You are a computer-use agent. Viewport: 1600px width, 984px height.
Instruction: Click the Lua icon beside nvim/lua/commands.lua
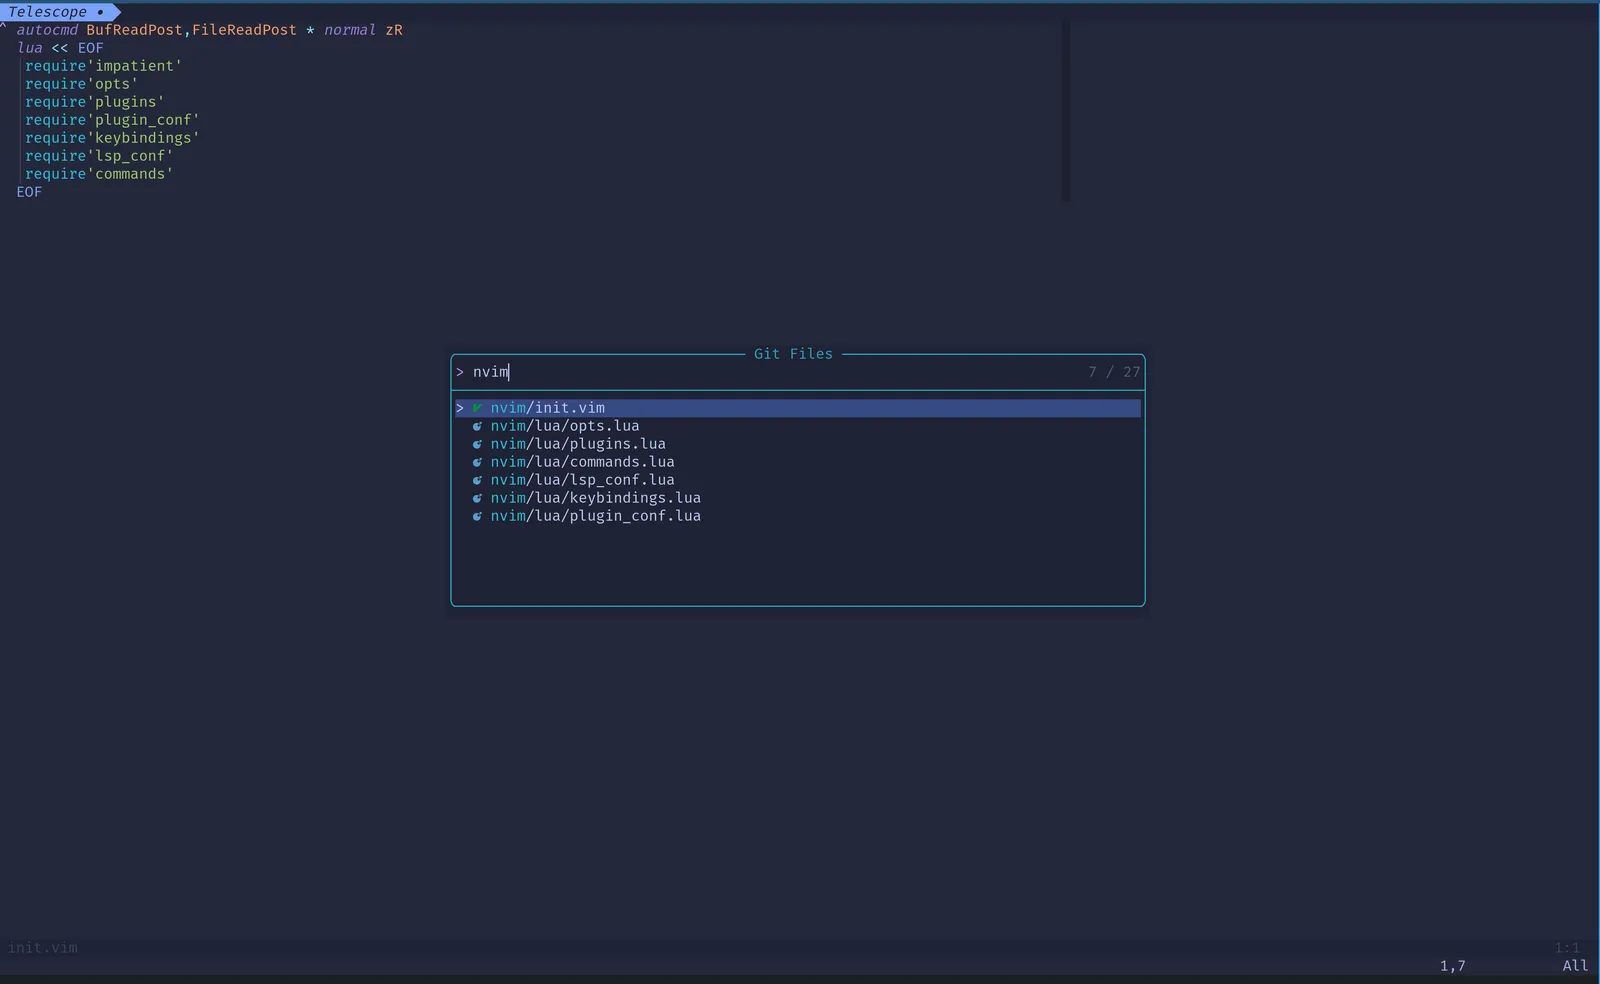(477, 462)
